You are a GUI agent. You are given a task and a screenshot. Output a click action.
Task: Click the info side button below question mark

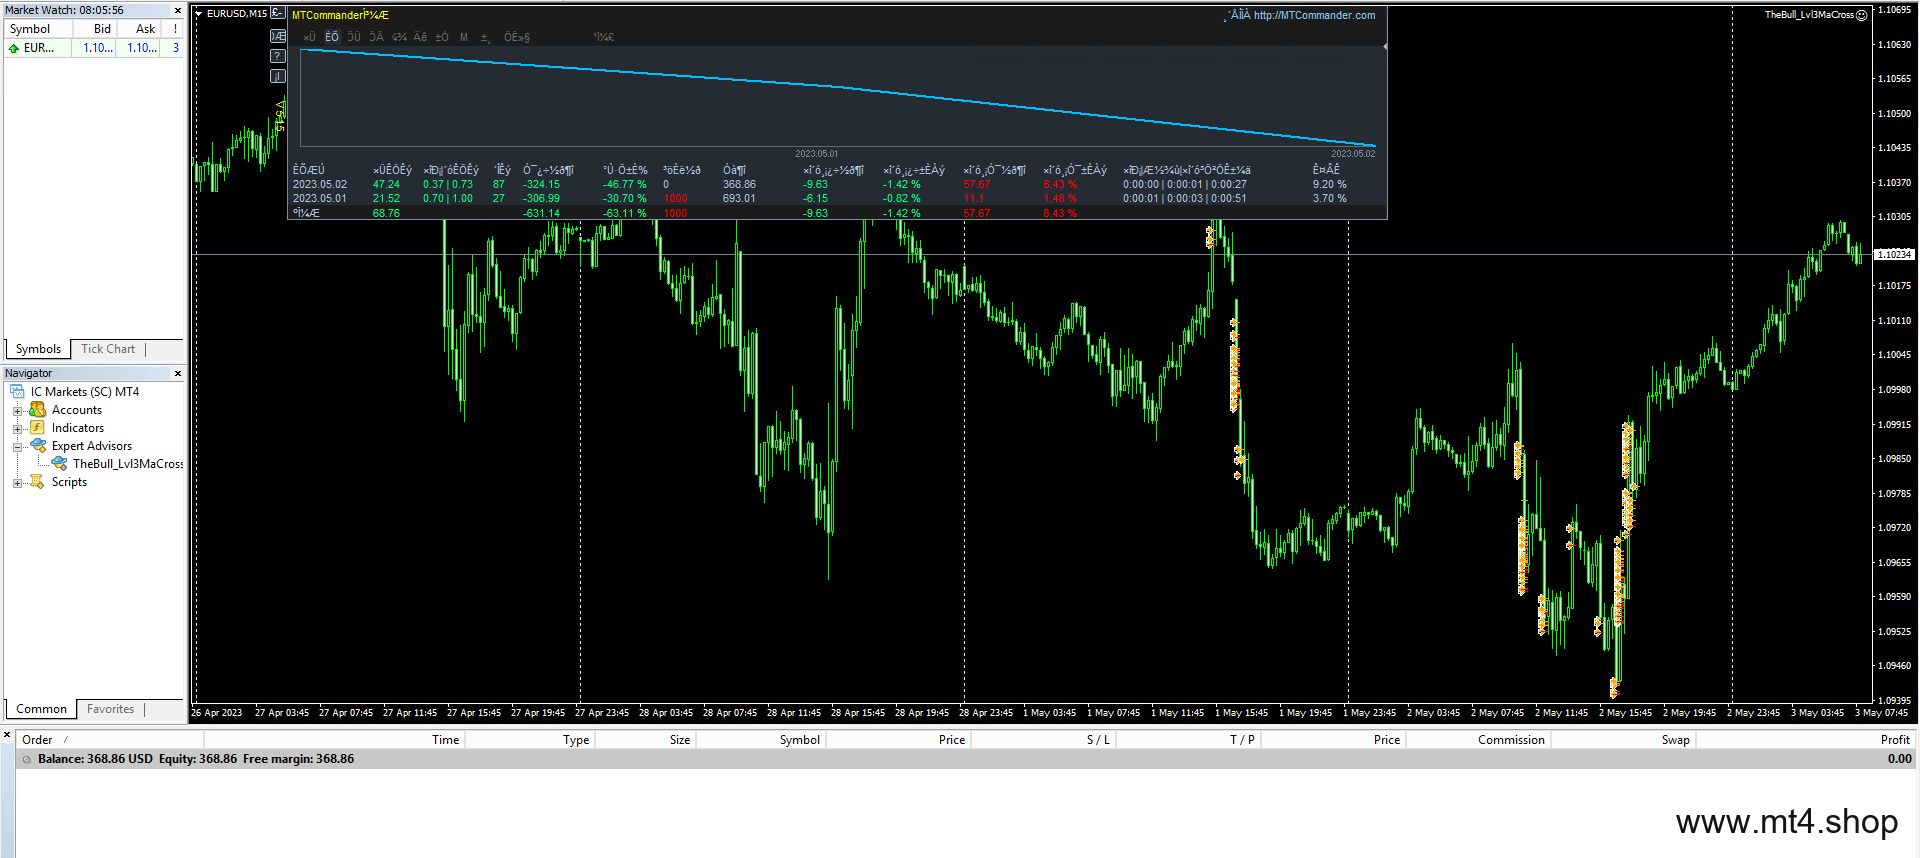click(x=278, y=76)
